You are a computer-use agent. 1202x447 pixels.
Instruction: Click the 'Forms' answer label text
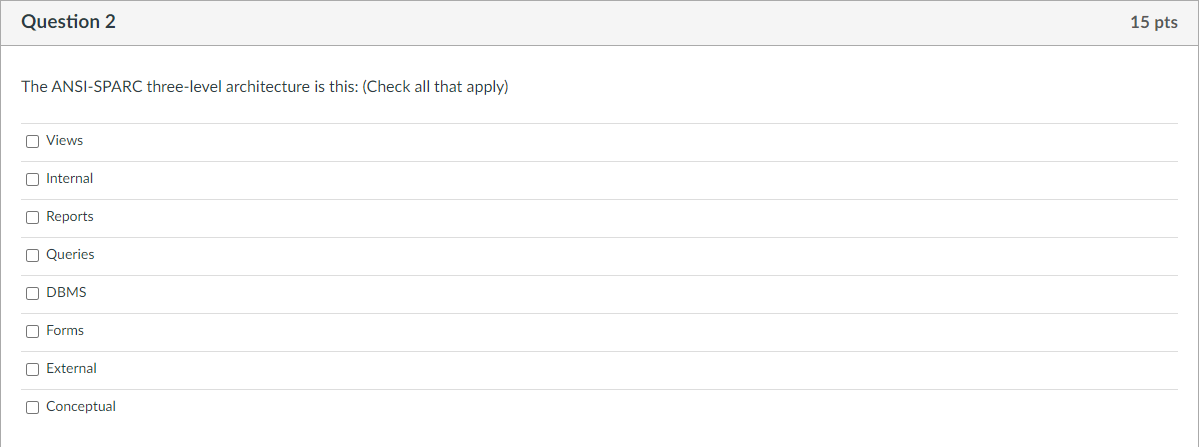coord(65,331)
